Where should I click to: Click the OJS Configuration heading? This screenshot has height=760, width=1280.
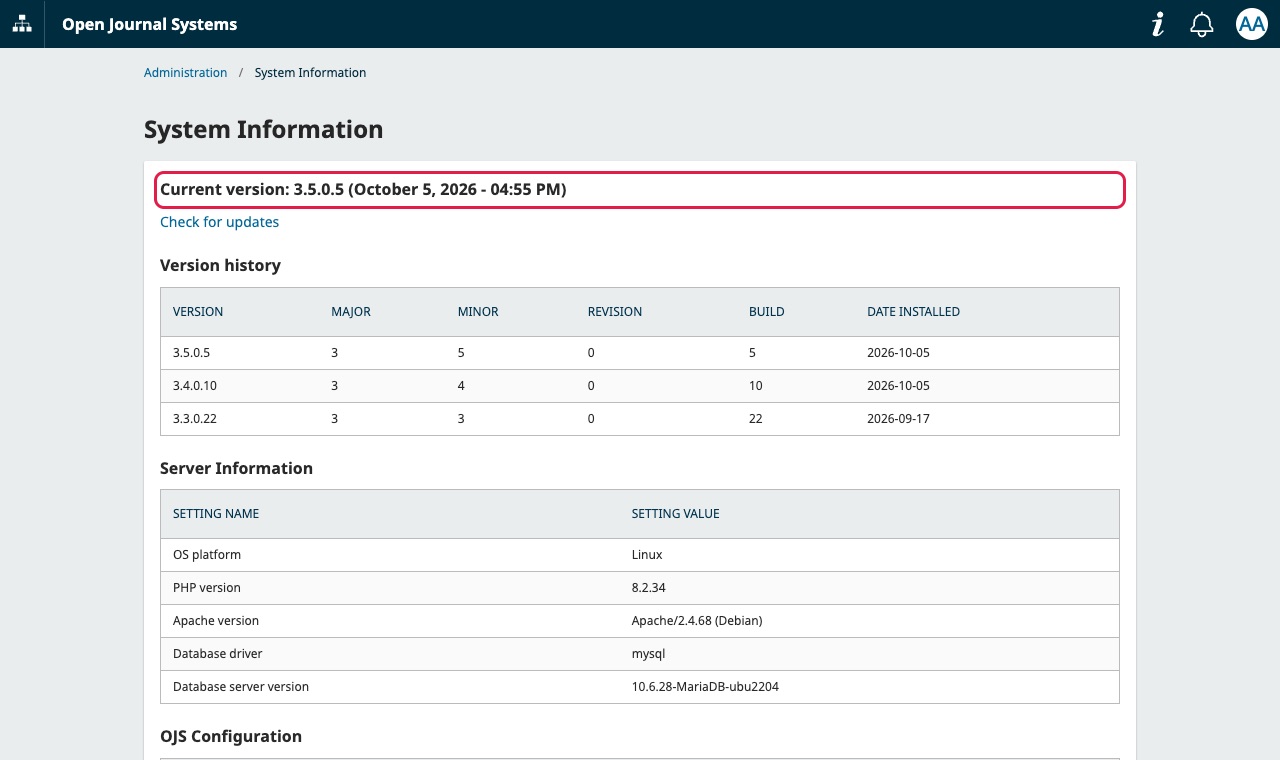(231, 736)
